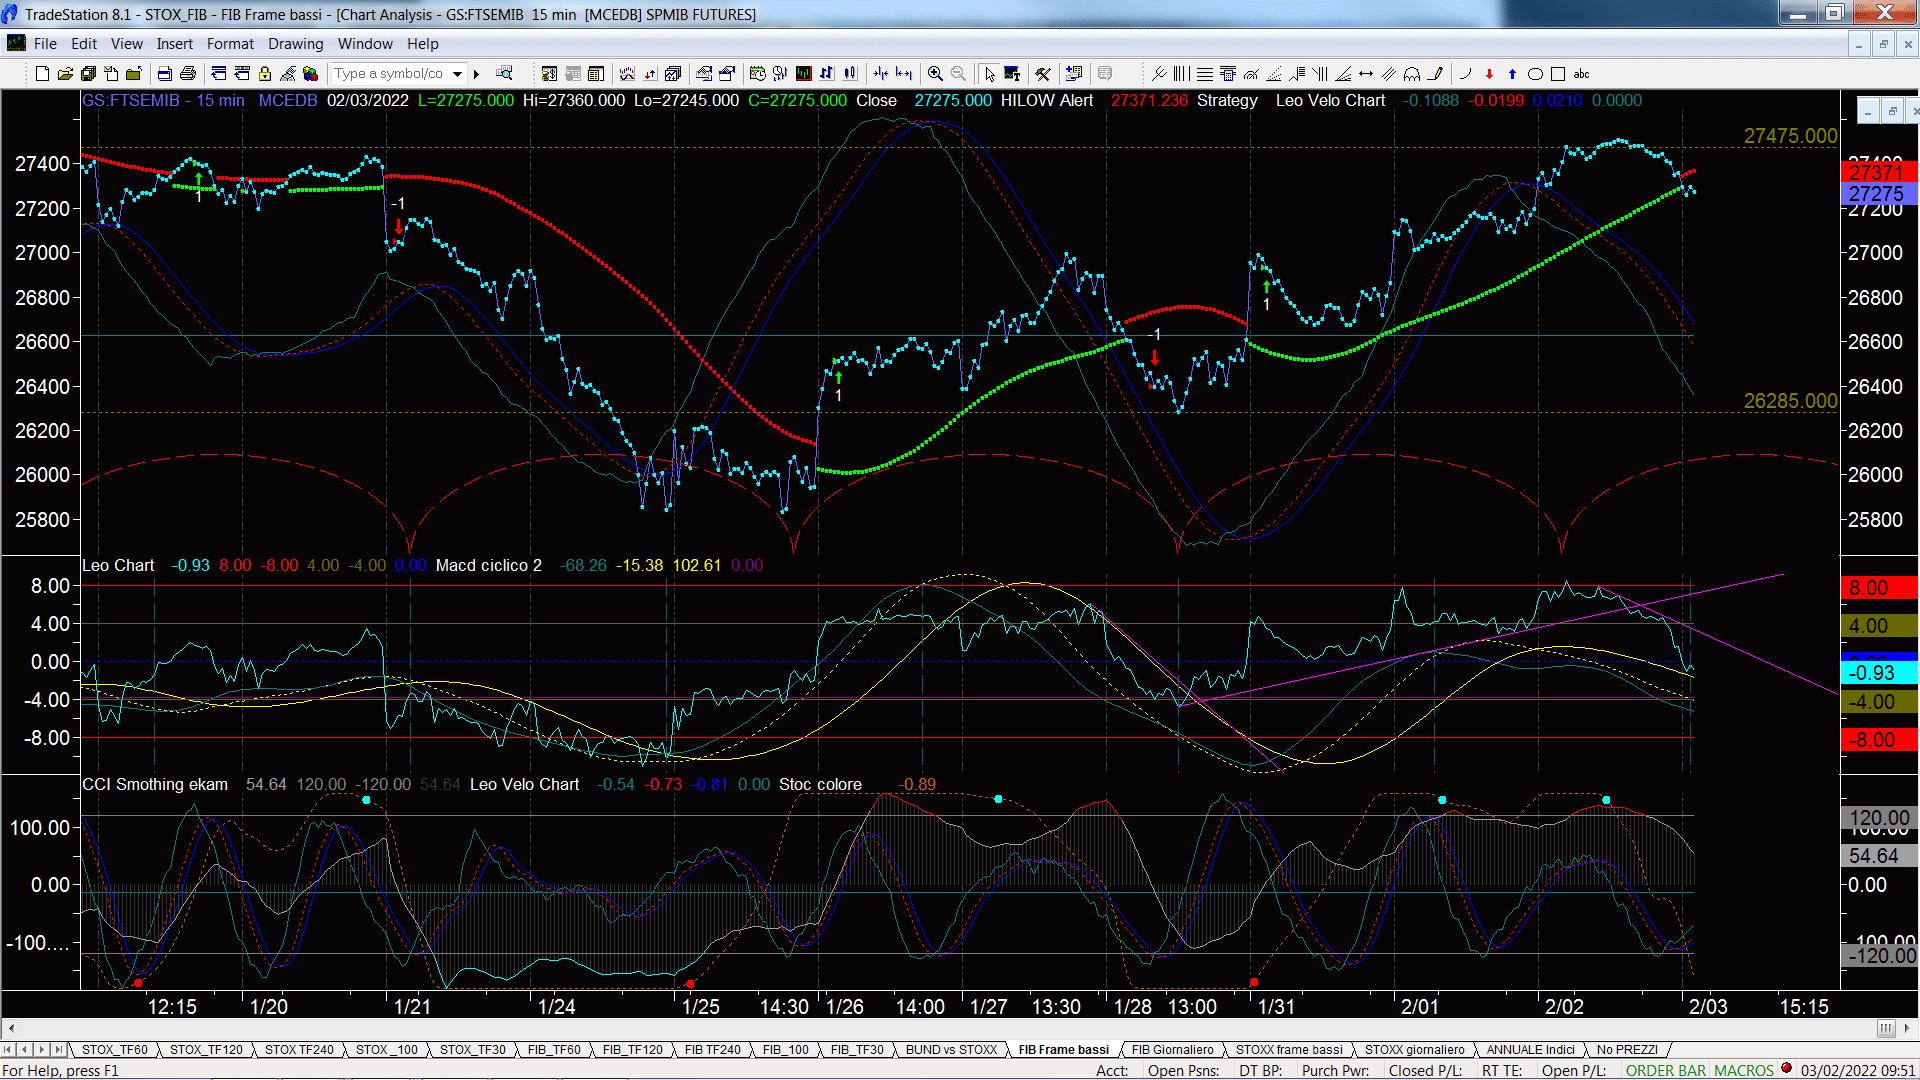Click the Leo Chart indicator label
The image size is (1920, 1080).
point(118,566)
